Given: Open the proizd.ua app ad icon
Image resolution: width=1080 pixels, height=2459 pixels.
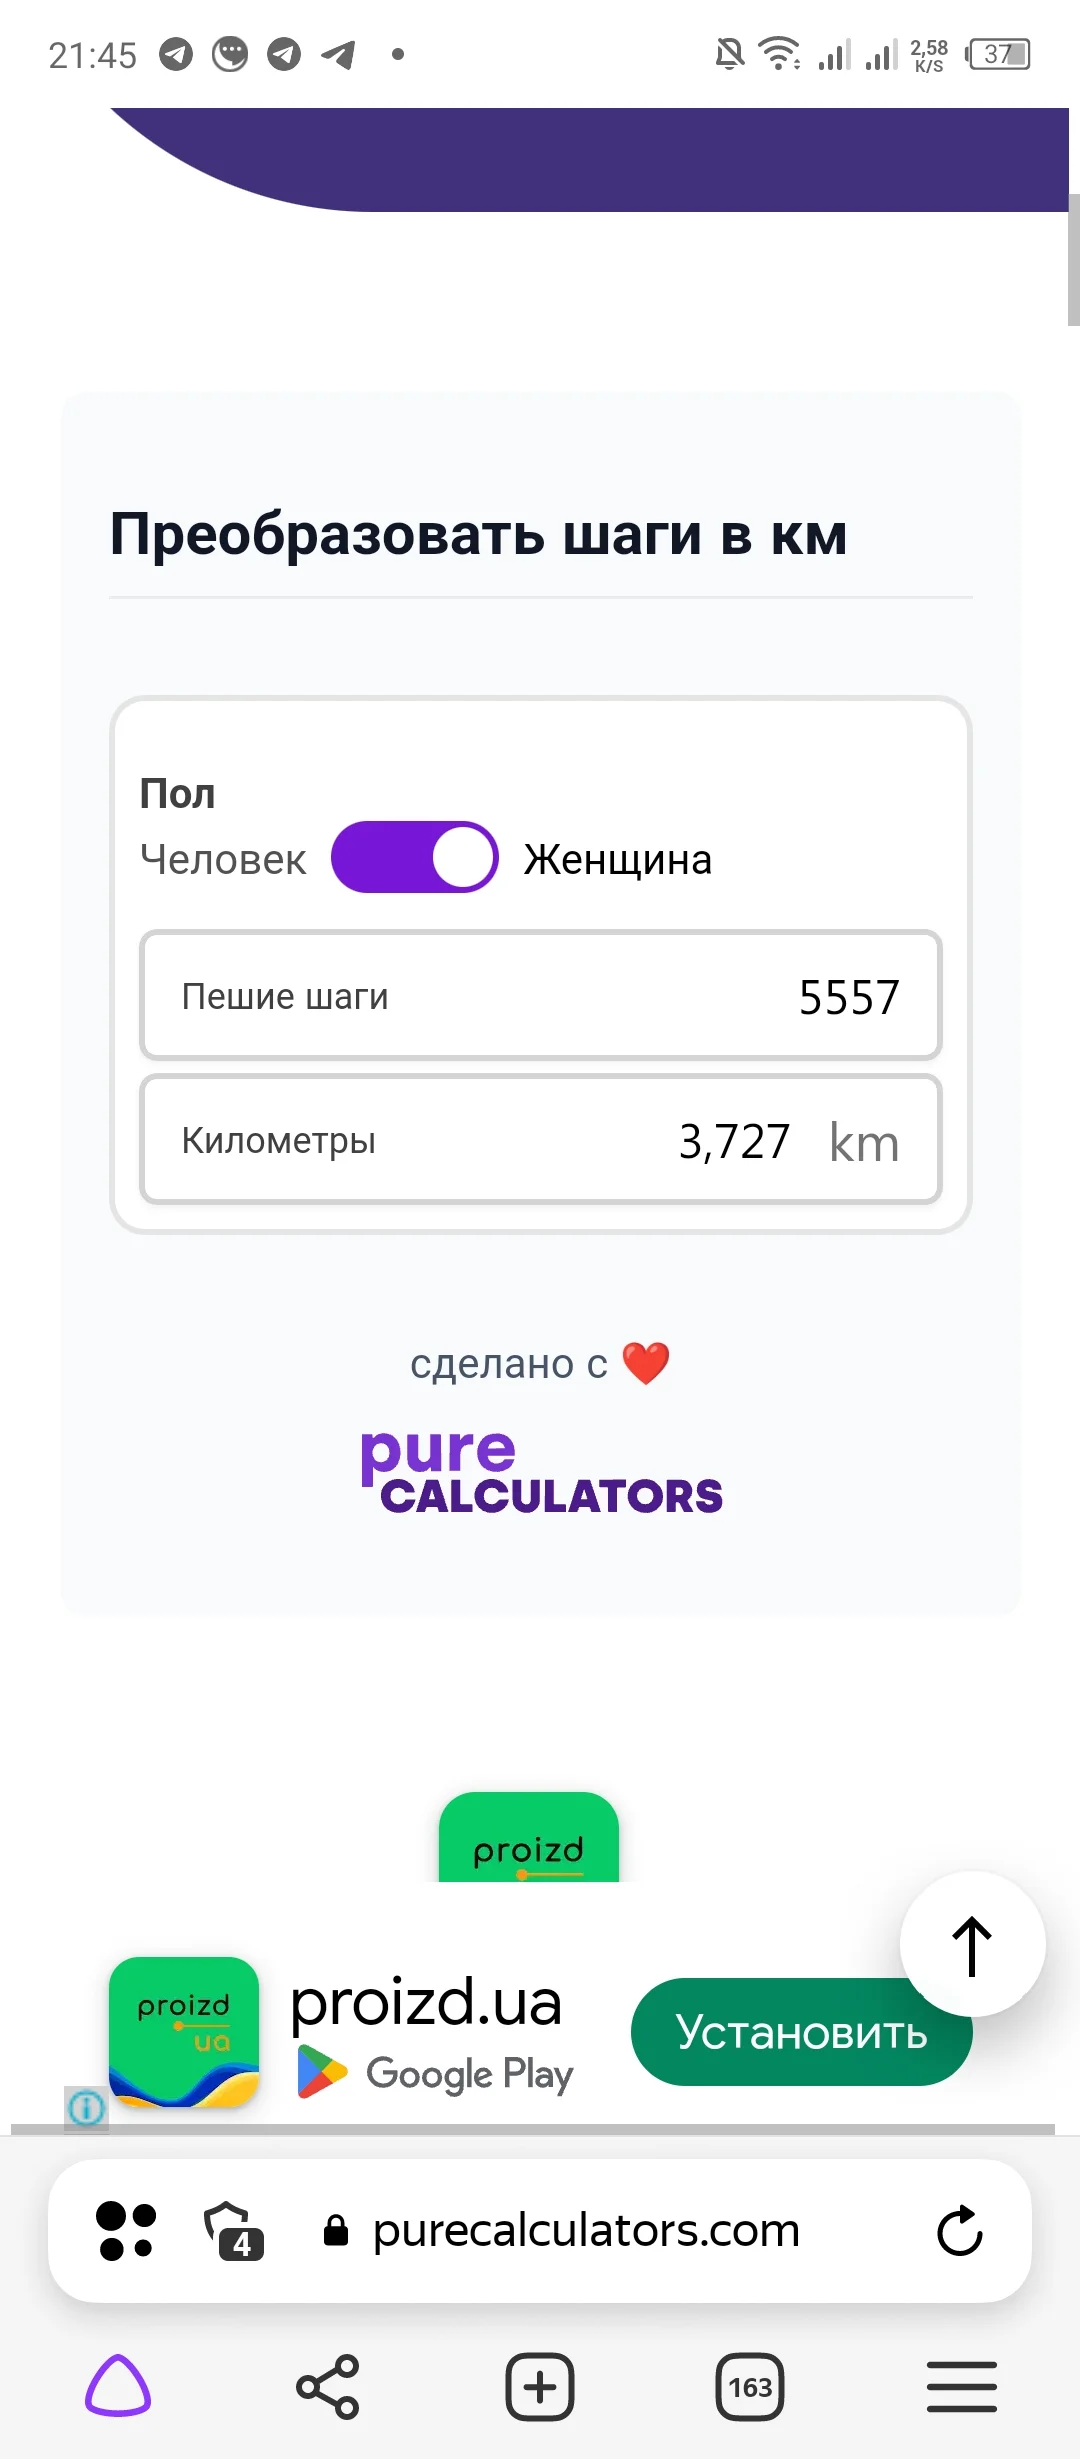Looking at the screenshot, I should [184, 2032].
